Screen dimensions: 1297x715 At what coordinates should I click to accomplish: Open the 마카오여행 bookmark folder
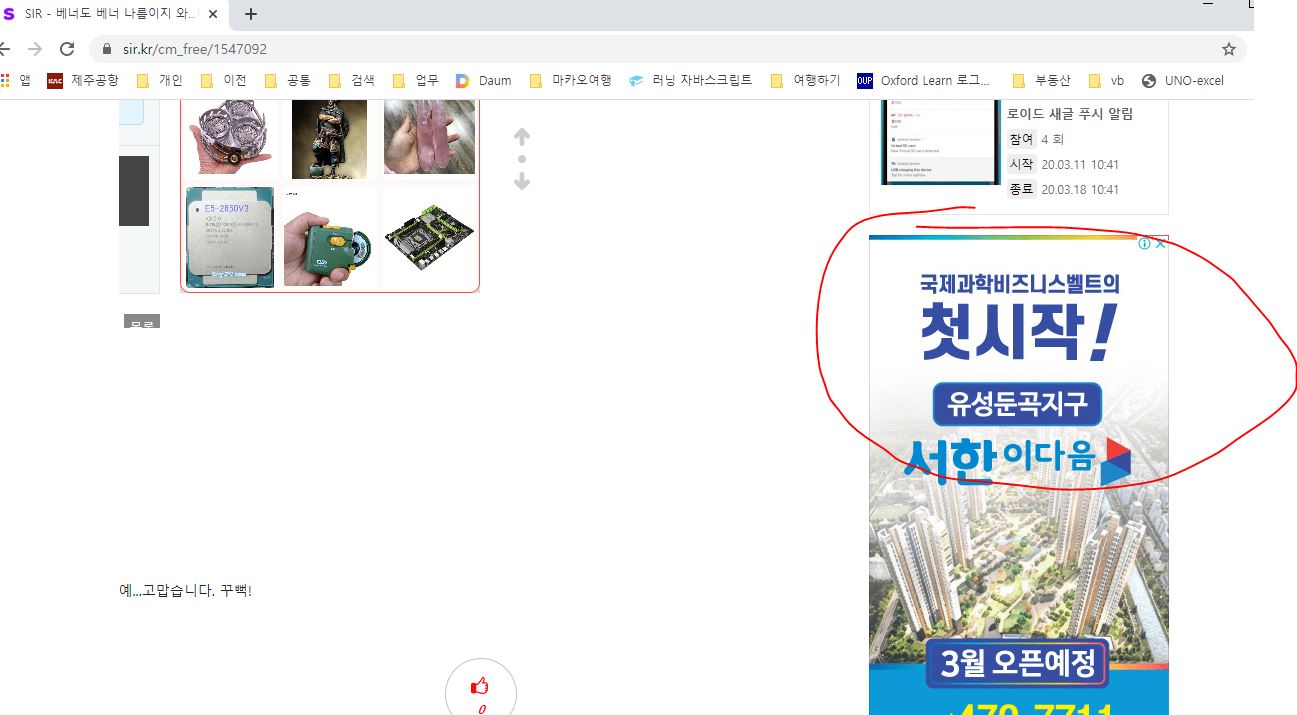pyautogui.click(x=570, y=81)
